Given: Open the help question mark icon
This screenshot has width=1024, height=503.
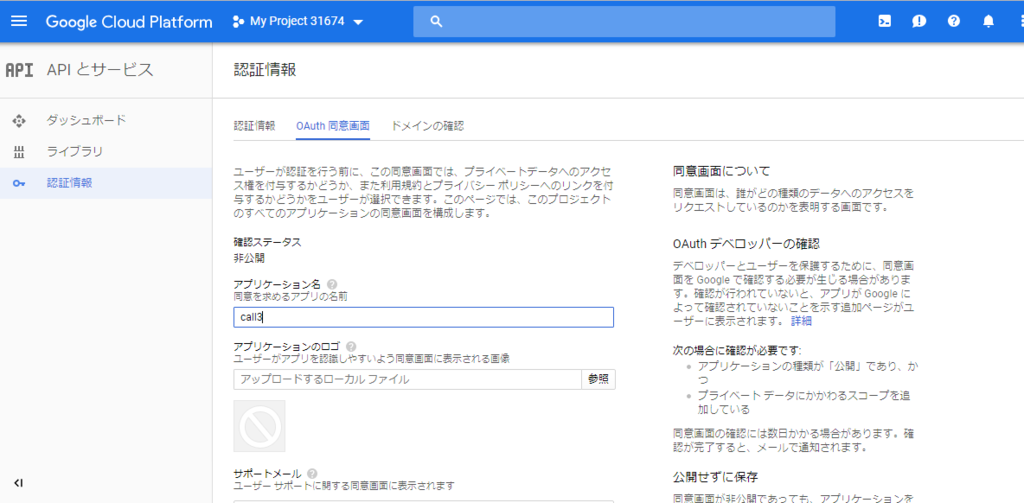Looking at the screenshot, I should [x=953, y=21].
